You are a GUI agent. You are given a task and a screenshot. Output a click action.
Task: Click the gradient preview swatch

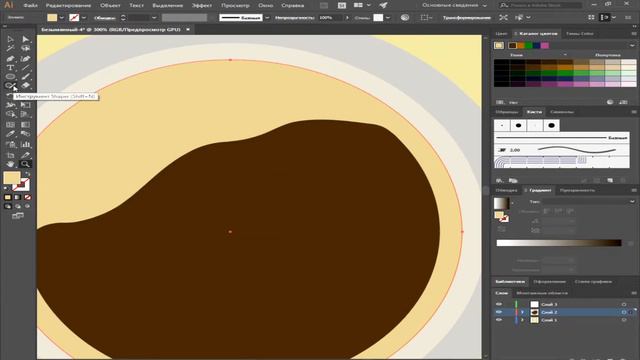[501, 203]
